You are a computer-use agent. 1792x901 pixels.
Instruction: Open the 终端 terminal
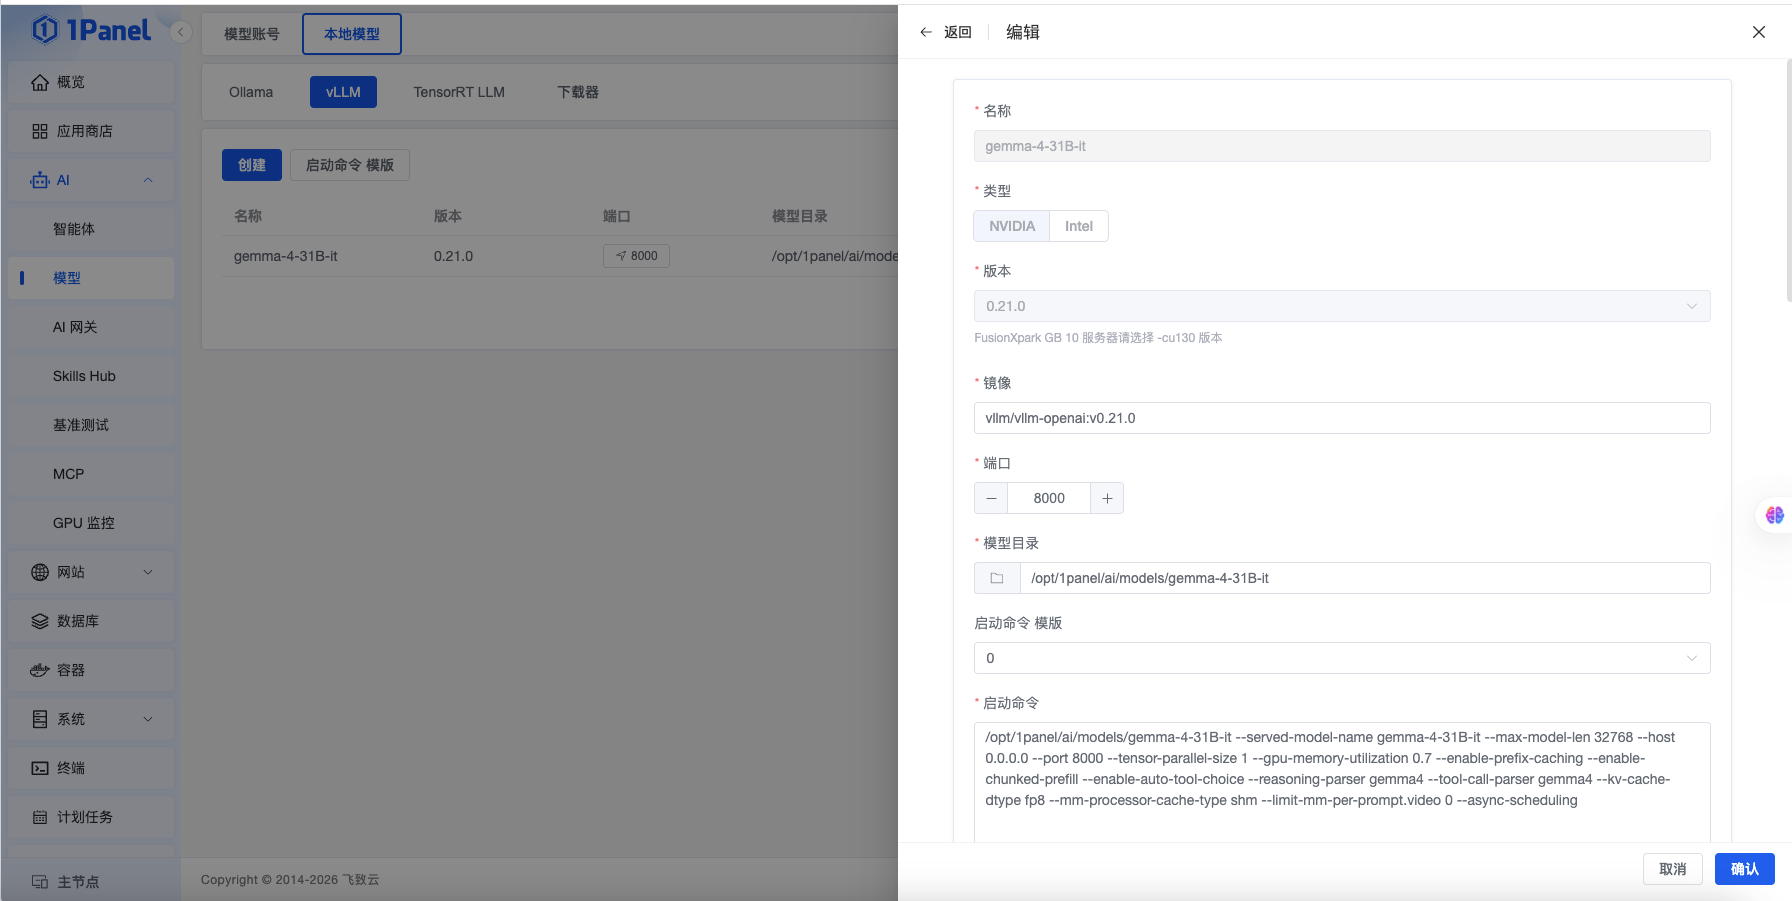[x=91, y=768]
